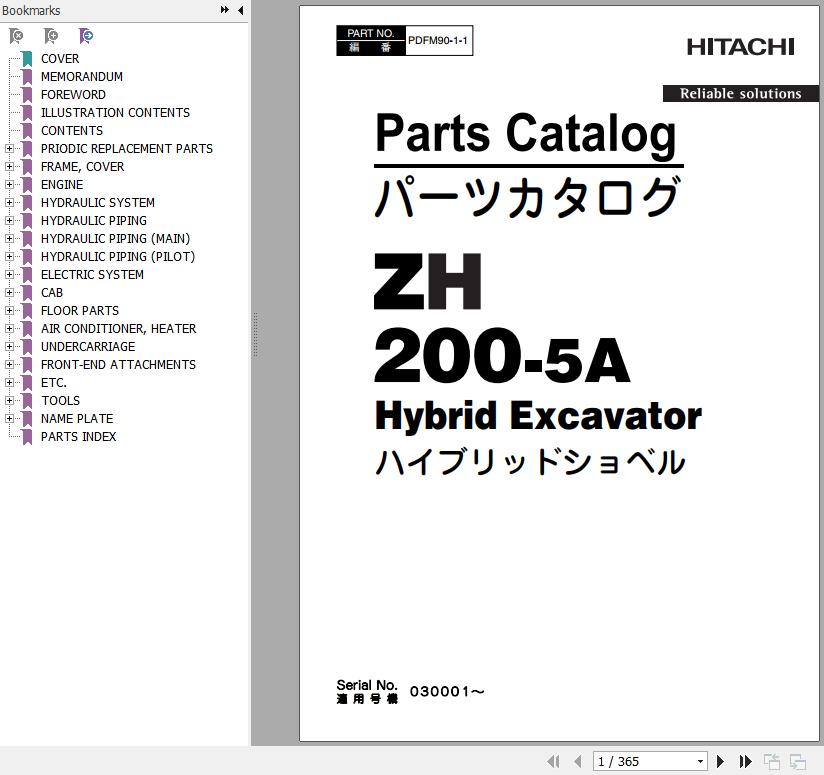824x775 pixels.
Task: Expand the HYDRAULIC SYSTEM bookmark
Action: [x=9, y=202]
